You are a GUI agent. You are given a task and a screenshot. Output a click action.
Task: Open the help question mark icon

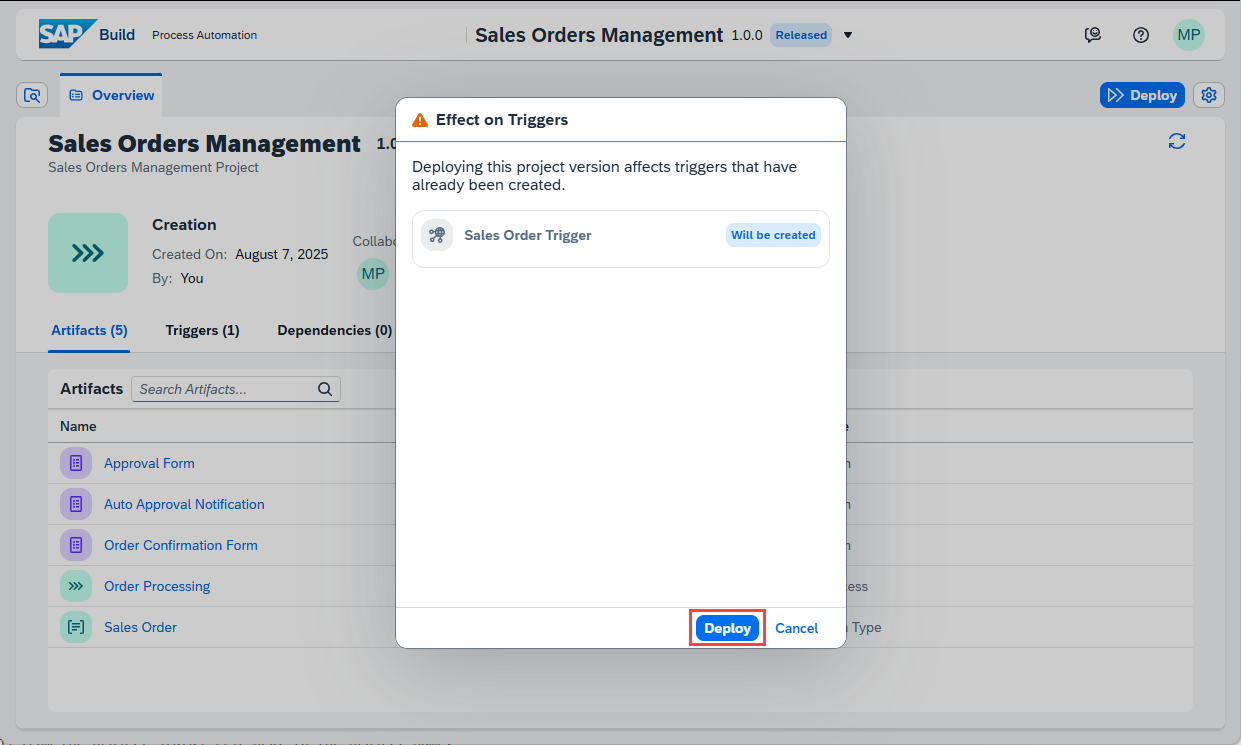click(x=1141, y=35)
